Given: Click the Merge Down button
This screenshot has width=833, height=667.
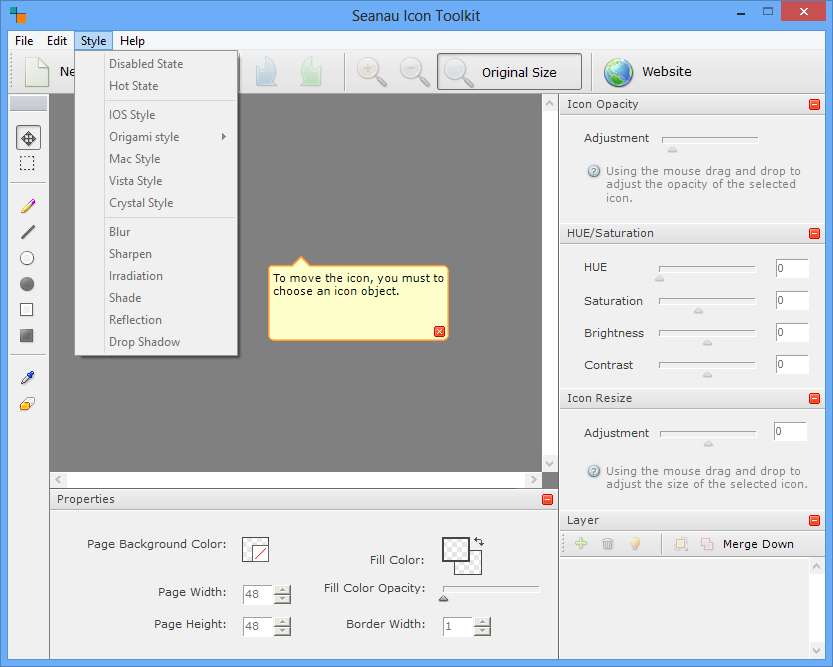Looking at the screenshot, I should tap(758, 544).
